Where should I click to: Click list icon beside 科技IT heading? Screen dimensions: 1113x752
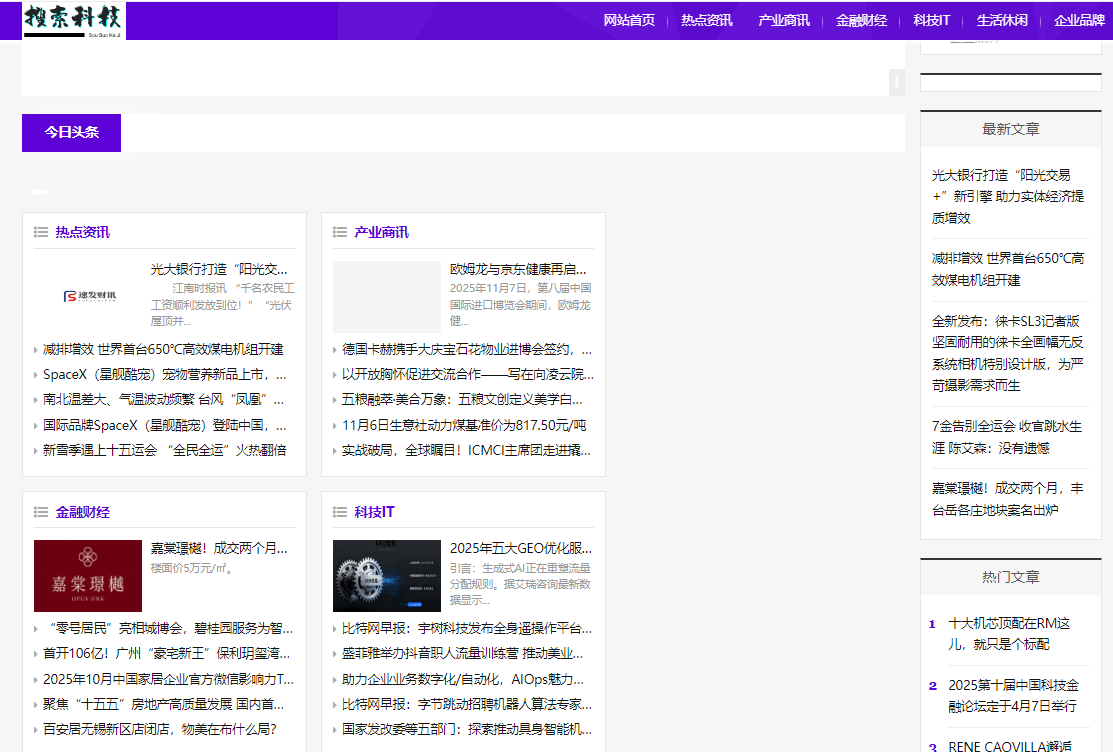click(x=340, y=512)
